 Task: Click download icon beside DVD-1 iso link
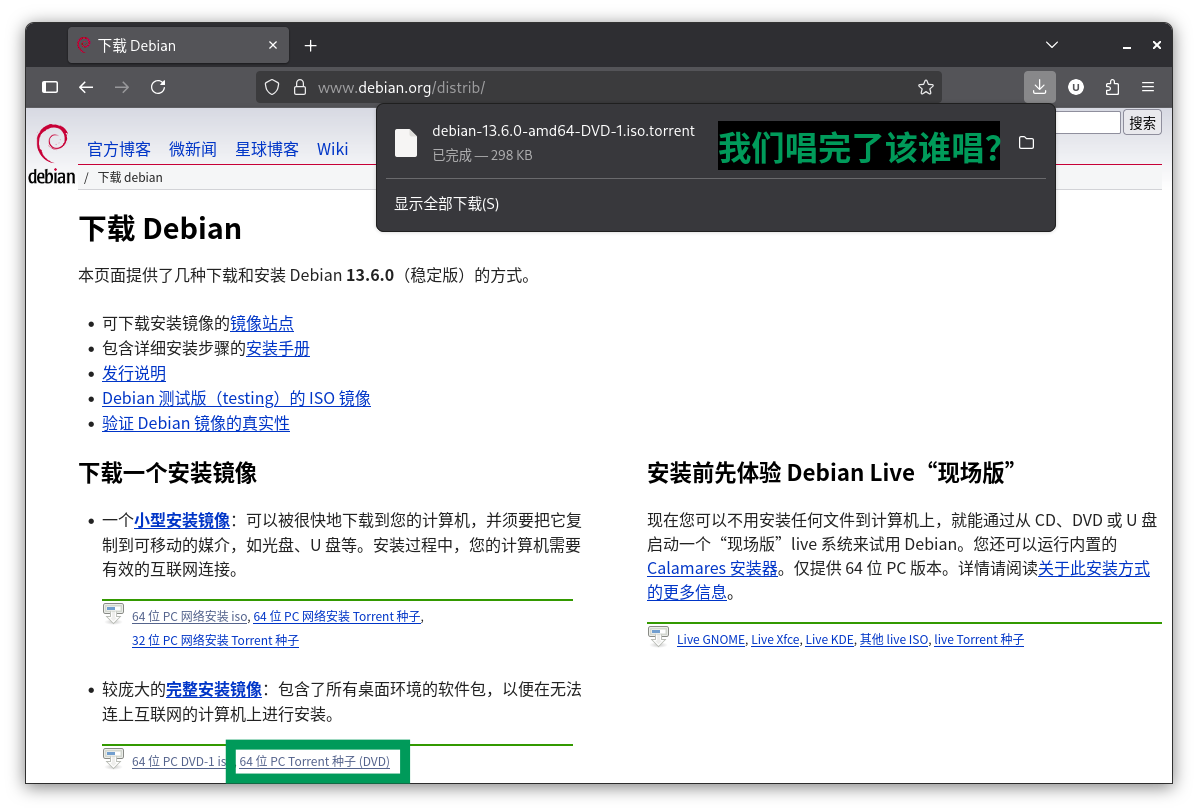click(113, 759)
